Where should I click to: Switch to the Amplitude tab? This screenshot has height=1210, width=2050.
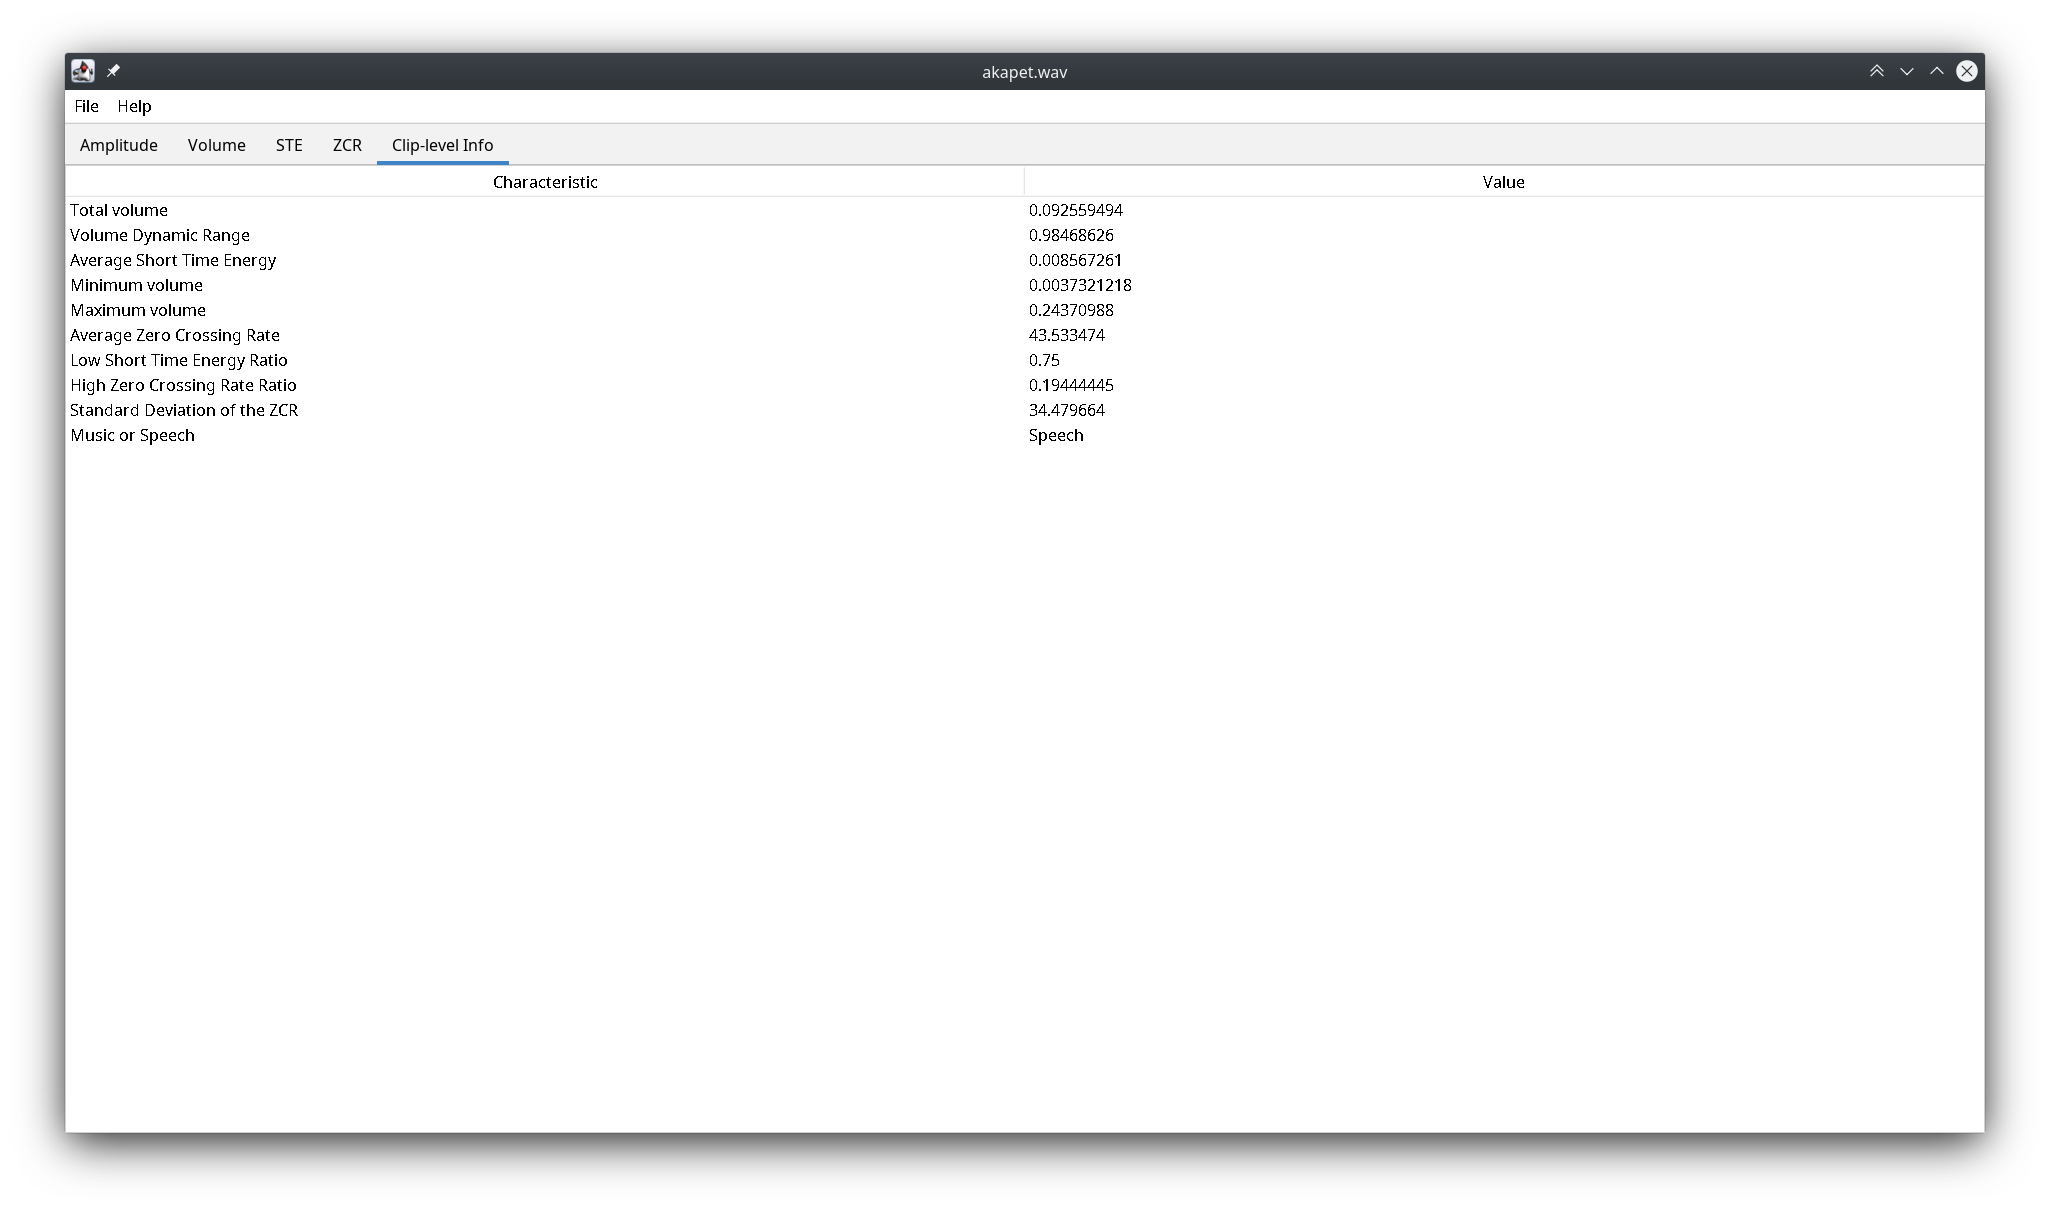point(118,145)
